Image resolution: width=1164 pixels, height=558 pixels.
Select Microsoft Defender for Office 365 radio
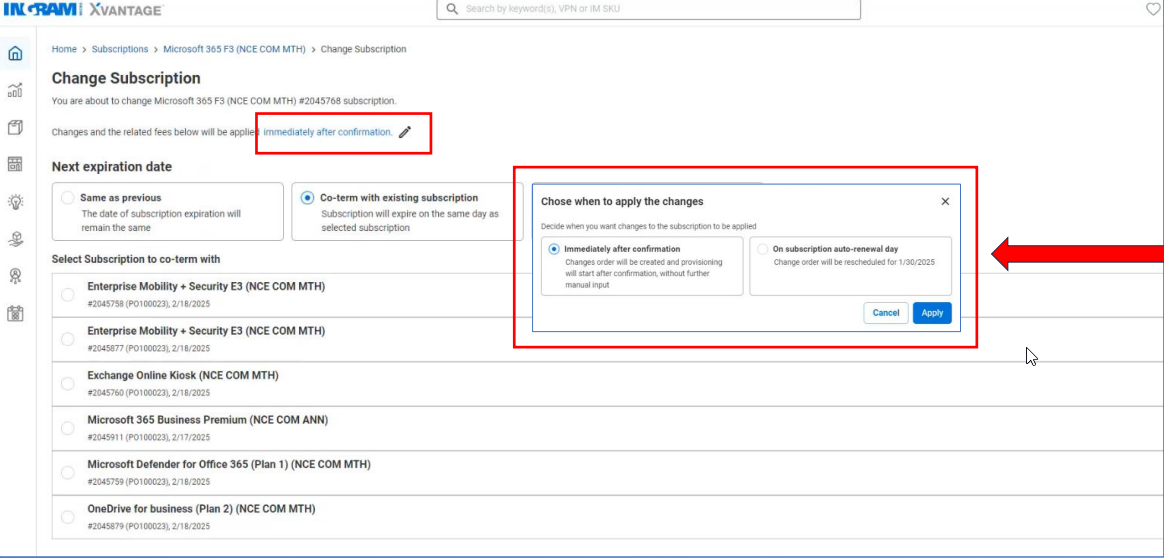(68, 473)
